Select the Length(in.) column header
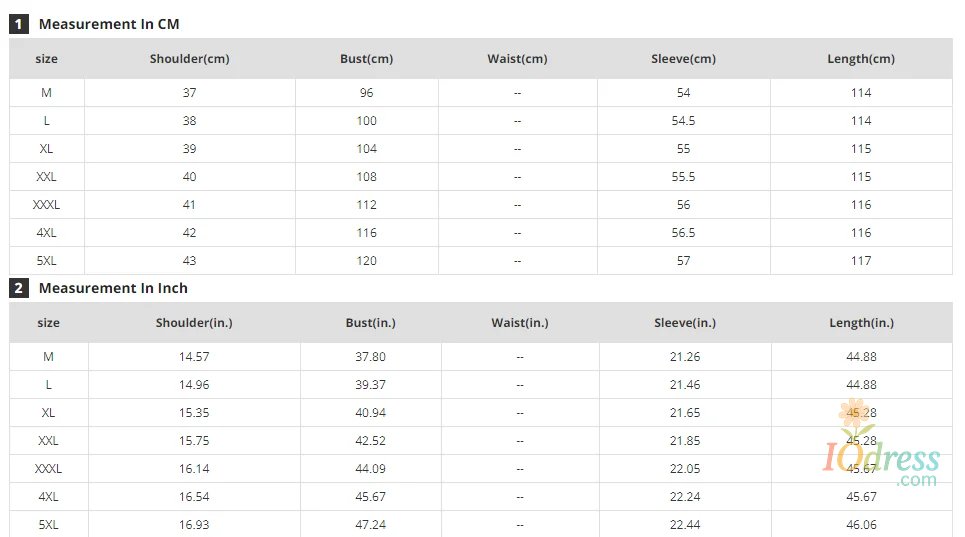The width and height of the screenshot is (965, 537). (862, 323)
